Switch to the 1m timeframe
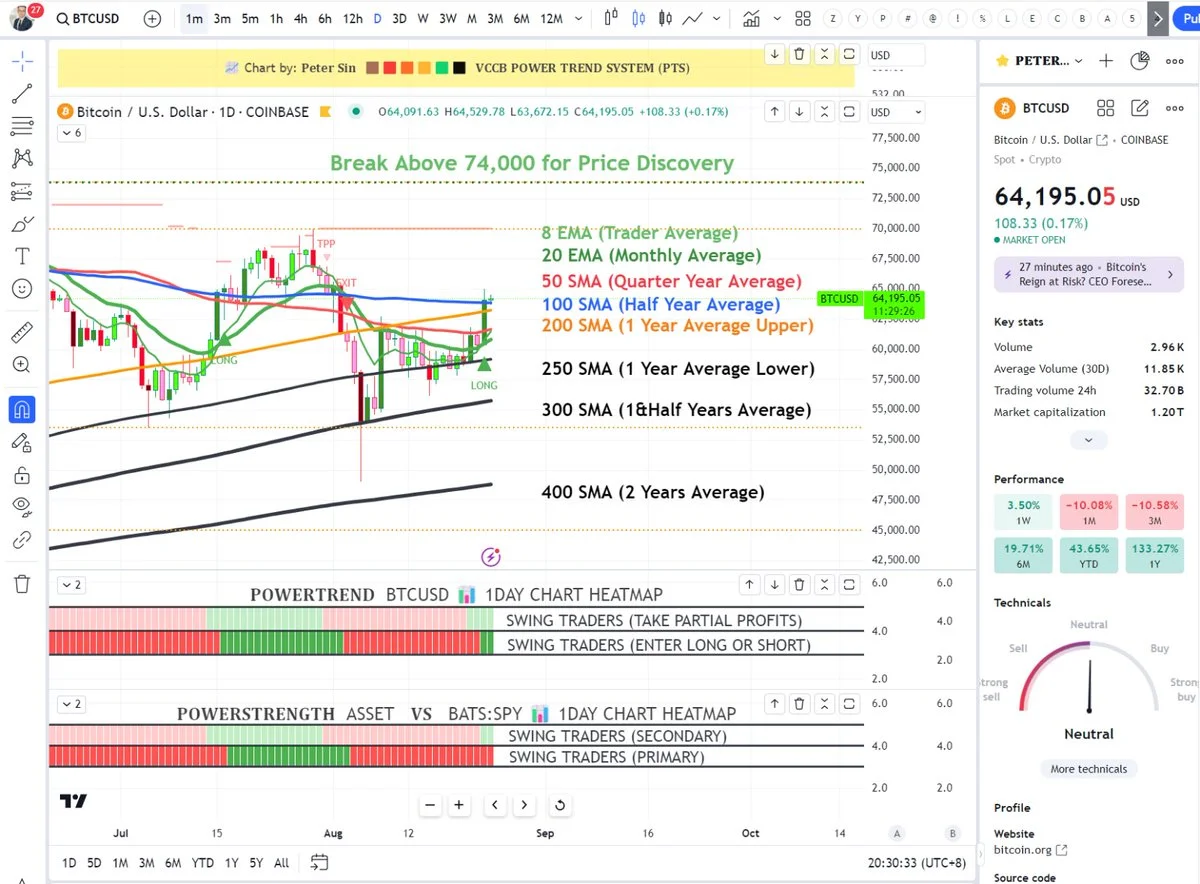The height and width of the screenshot is (884, 1200). pyautogui.click(x=194, y=18)
